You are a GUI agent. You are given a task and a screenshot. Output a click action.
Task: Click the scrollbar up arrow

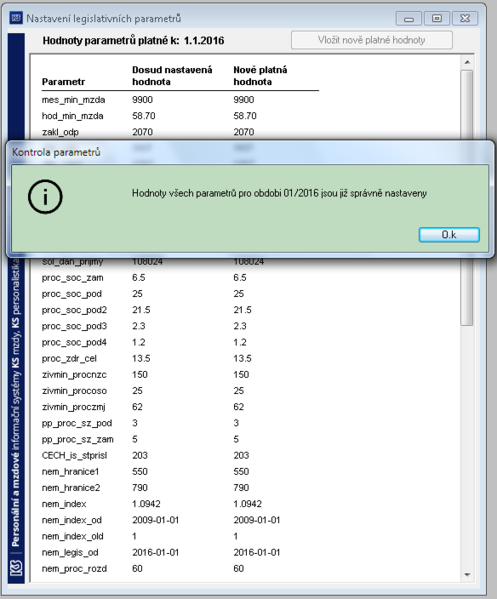pos(467,62)
